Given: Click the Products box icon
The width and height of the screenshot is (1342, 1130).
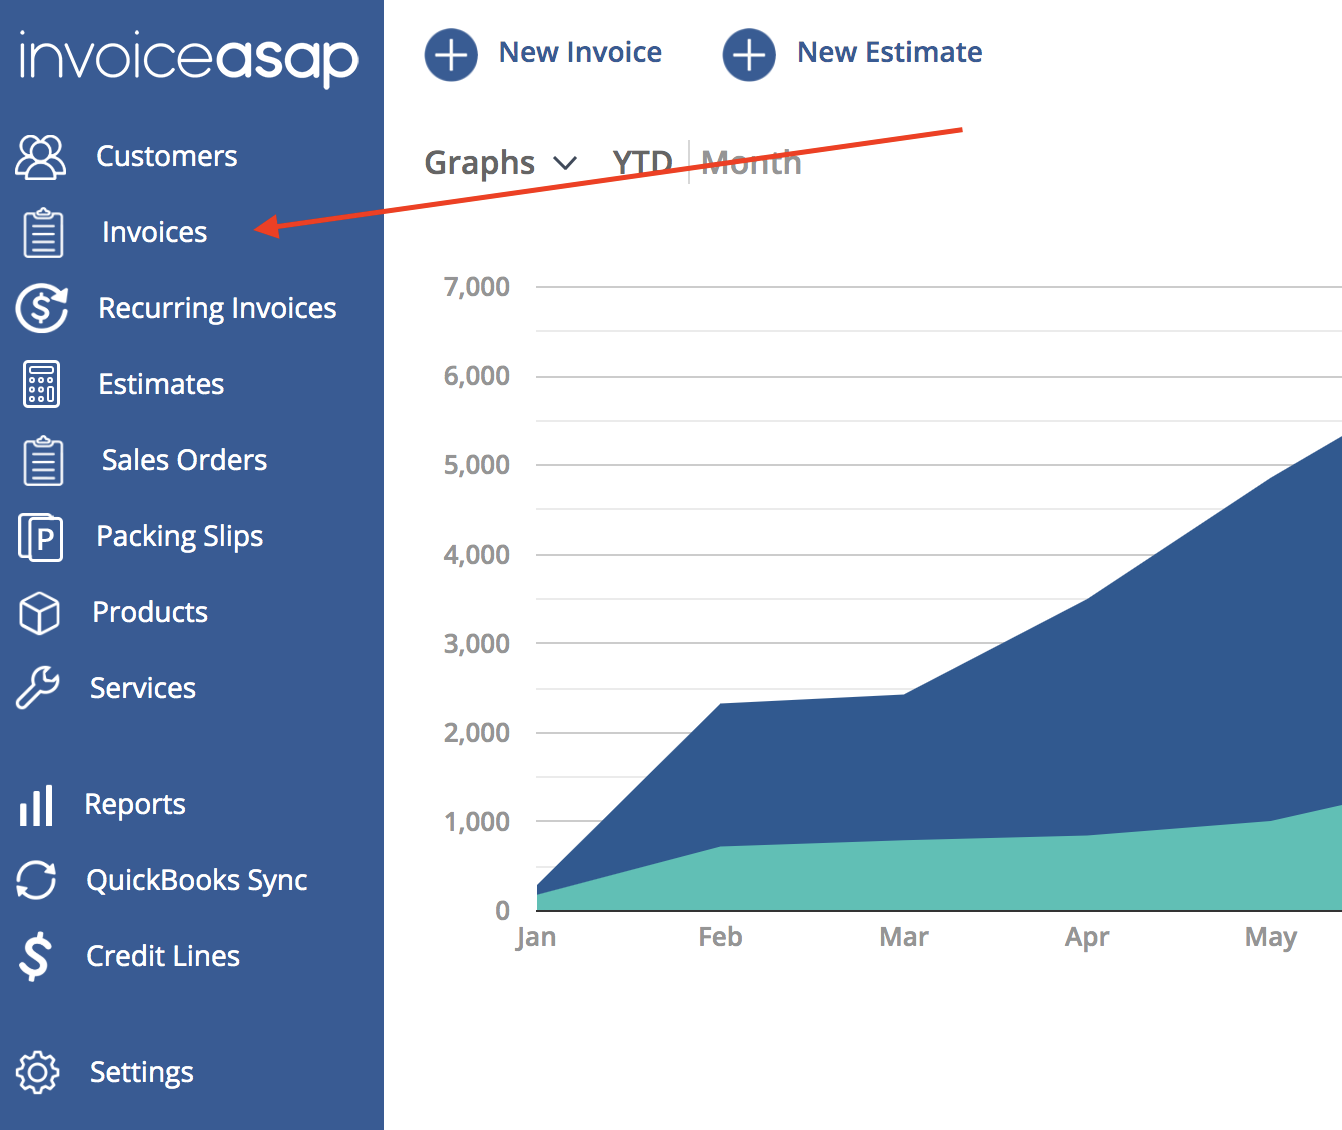Looking at the screenshot, I should [40, 613].
